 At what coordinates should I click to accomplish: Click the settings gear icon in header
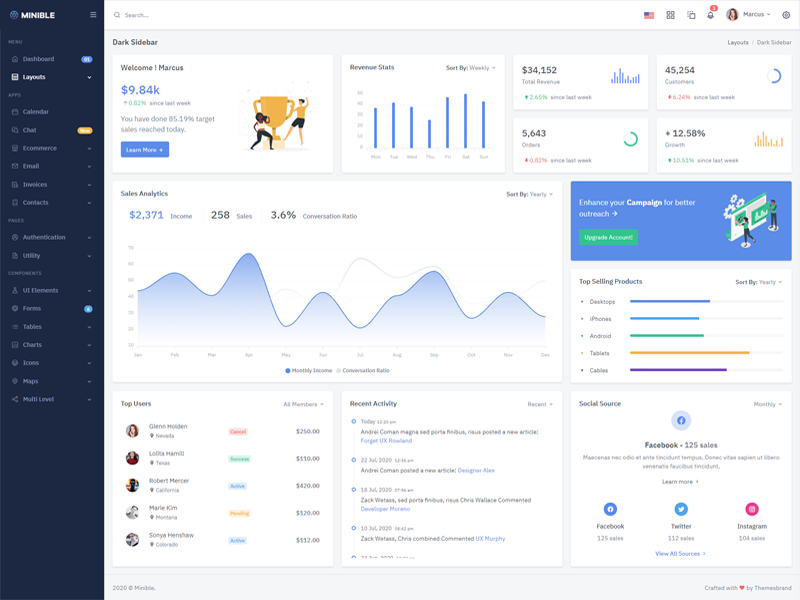point(786,15)
